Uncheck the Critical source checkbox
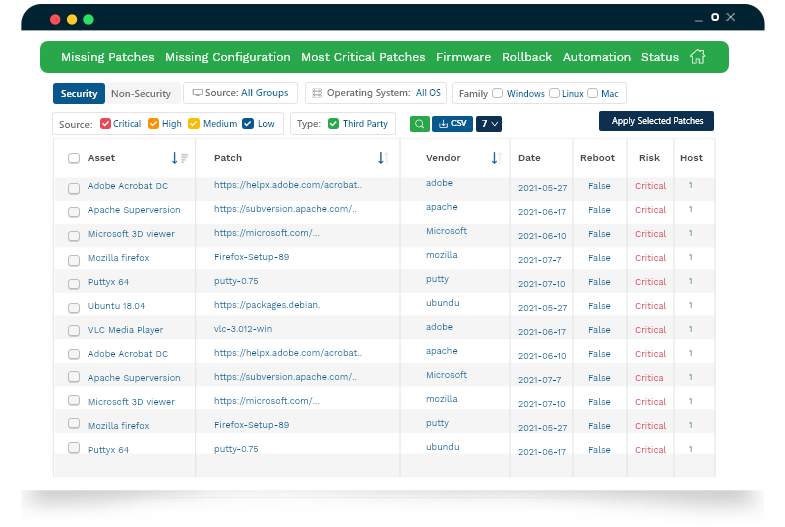This screenshot has height=527, width=785. coord(105,124)
